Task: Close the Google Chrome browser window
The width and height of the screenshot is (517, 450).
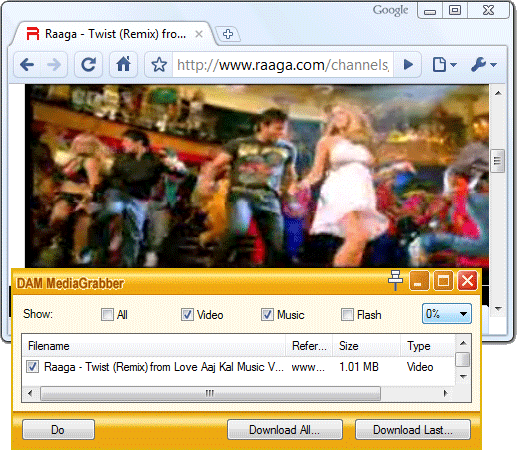Action: pyautogui.click(x=489, y=11)
